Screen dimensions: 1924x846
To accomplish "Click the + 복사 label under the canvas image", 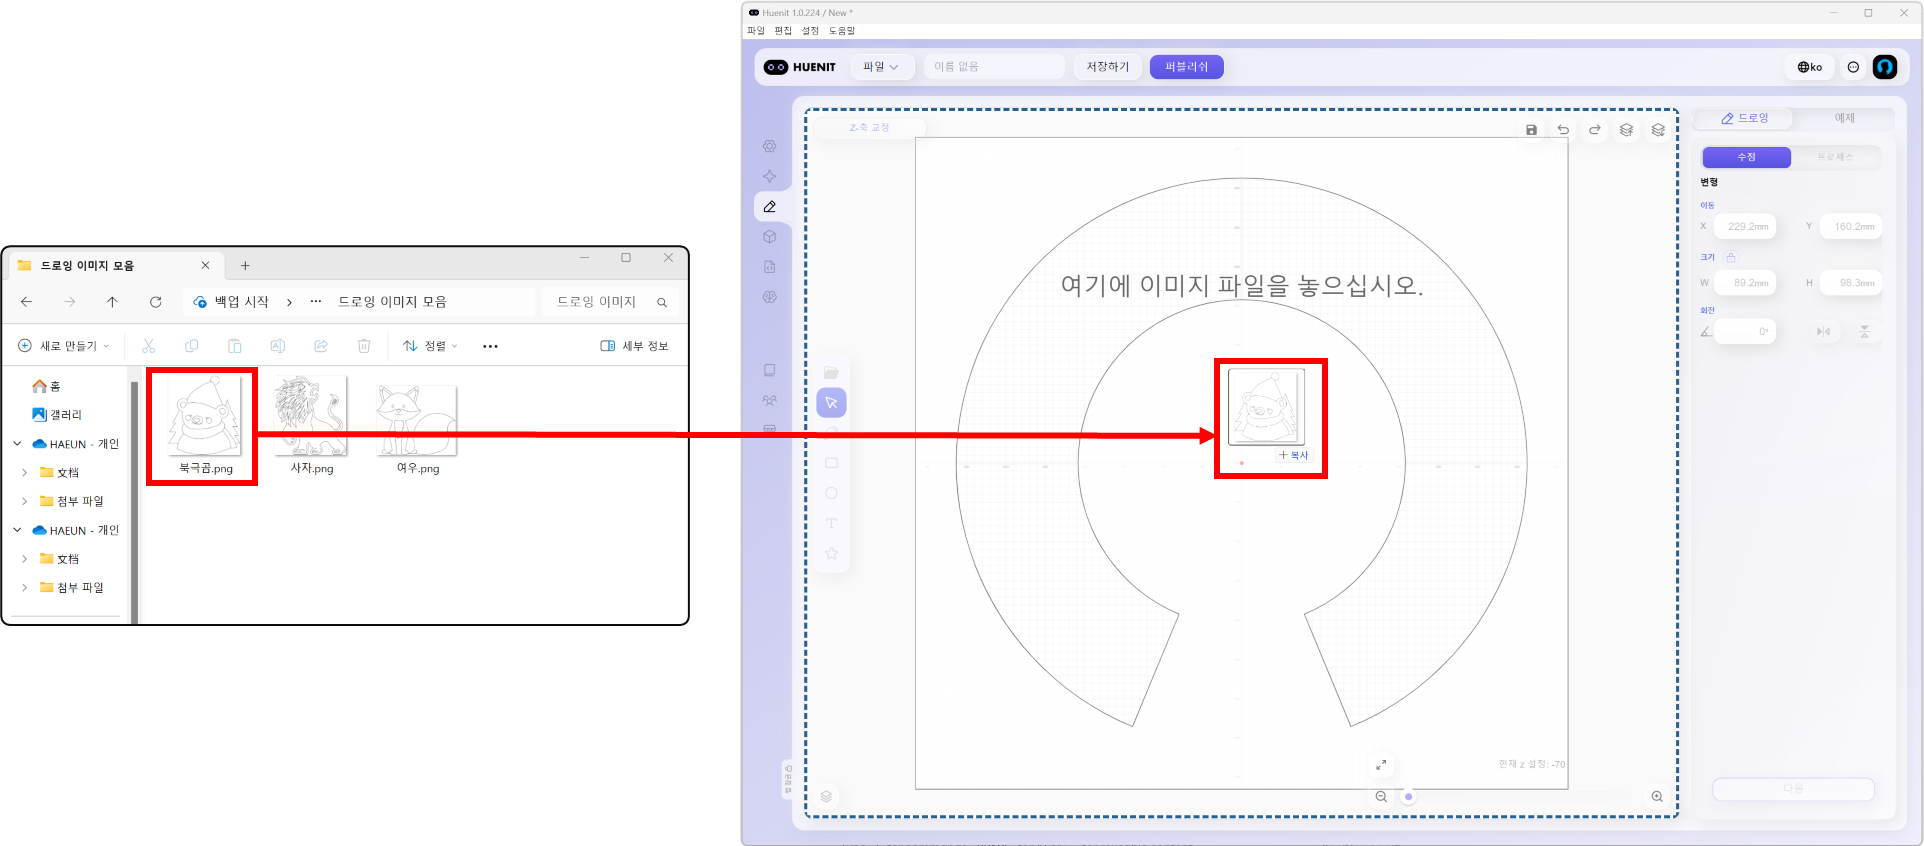I will [1293, 455].
